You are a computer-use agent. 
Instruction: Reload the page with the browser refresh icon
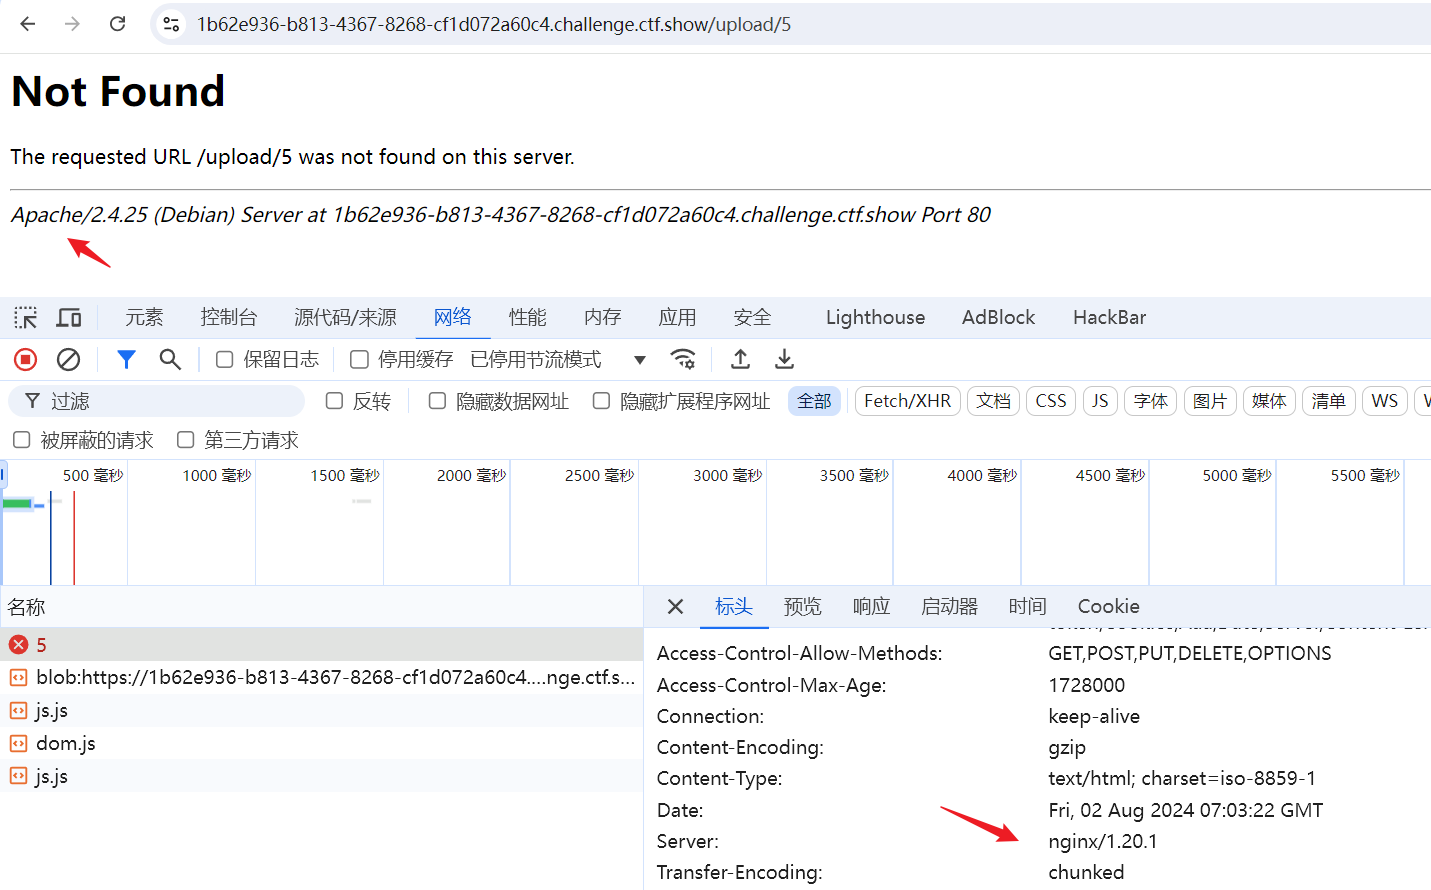117,24
